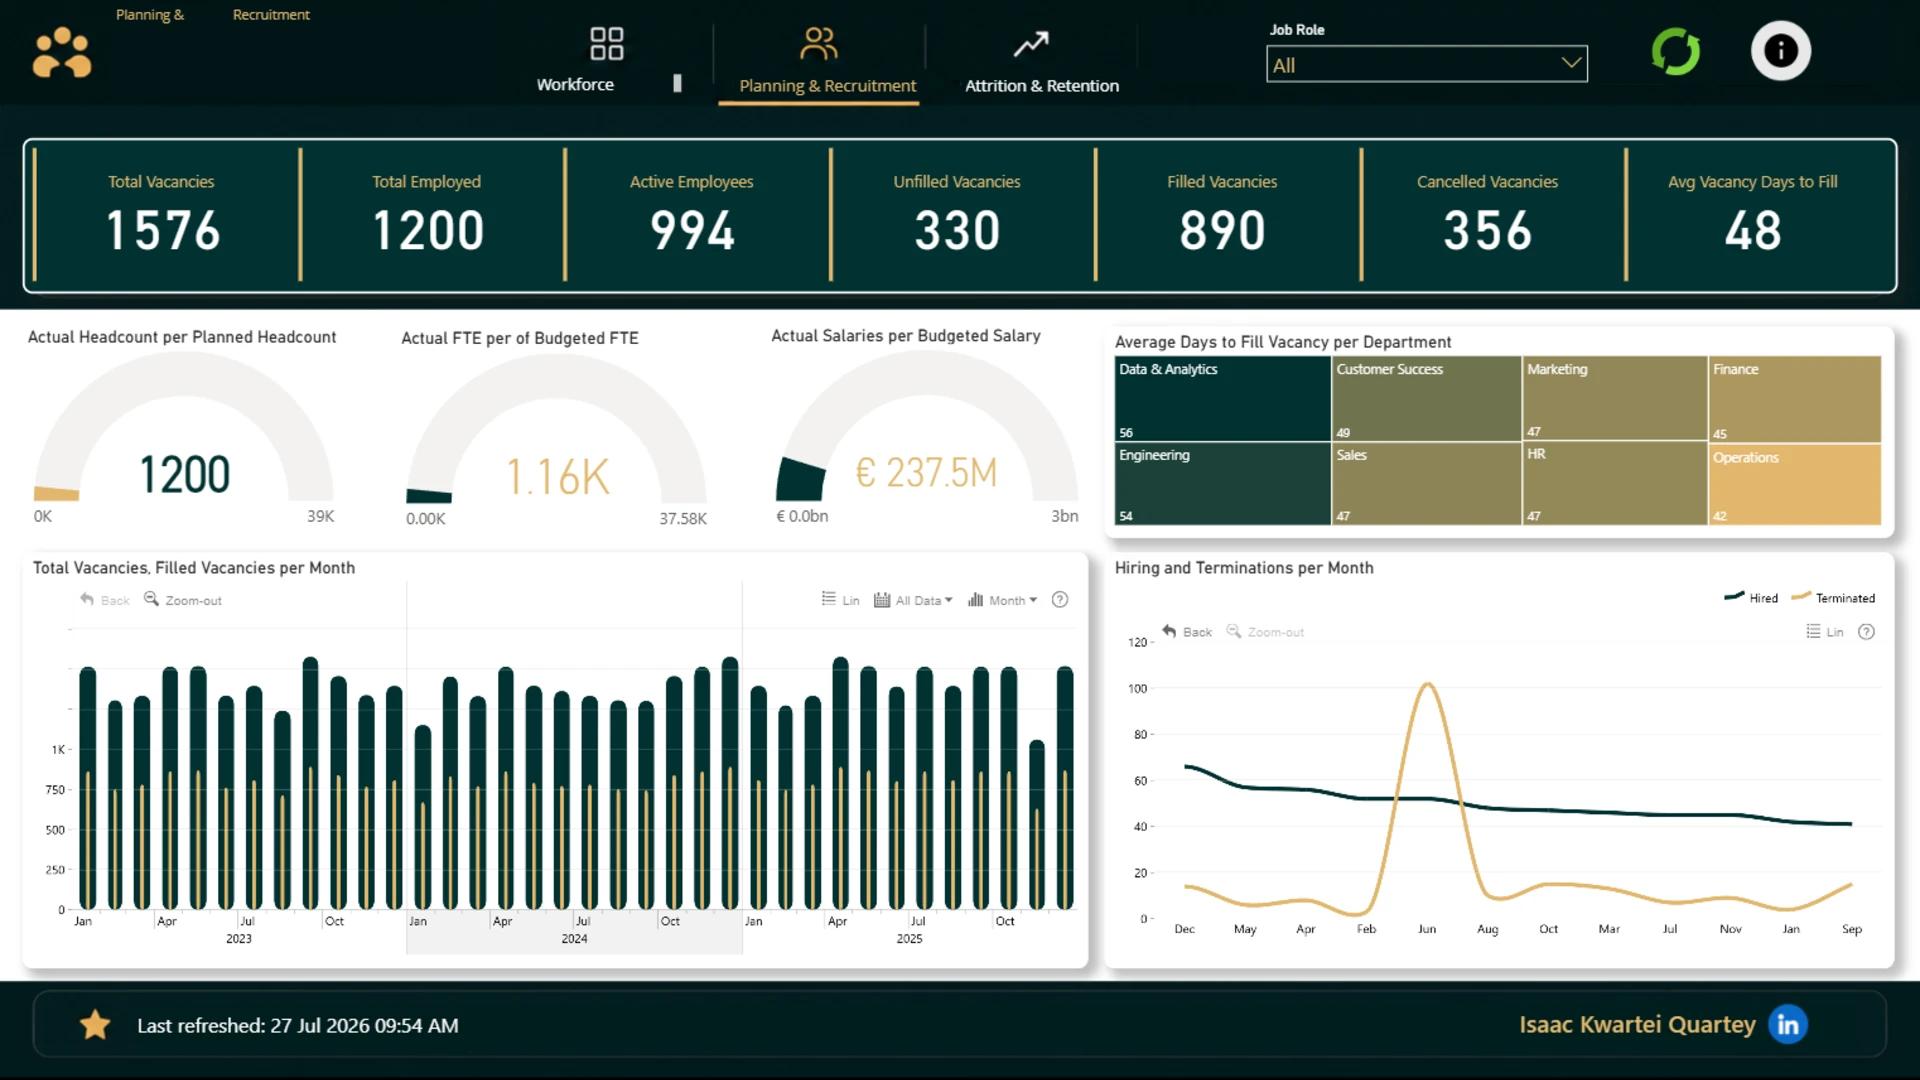Expand the Month granularity dropdown
Image resolution: width=1920 pixels, height=1080 pixels.
tap(1002, 600)
